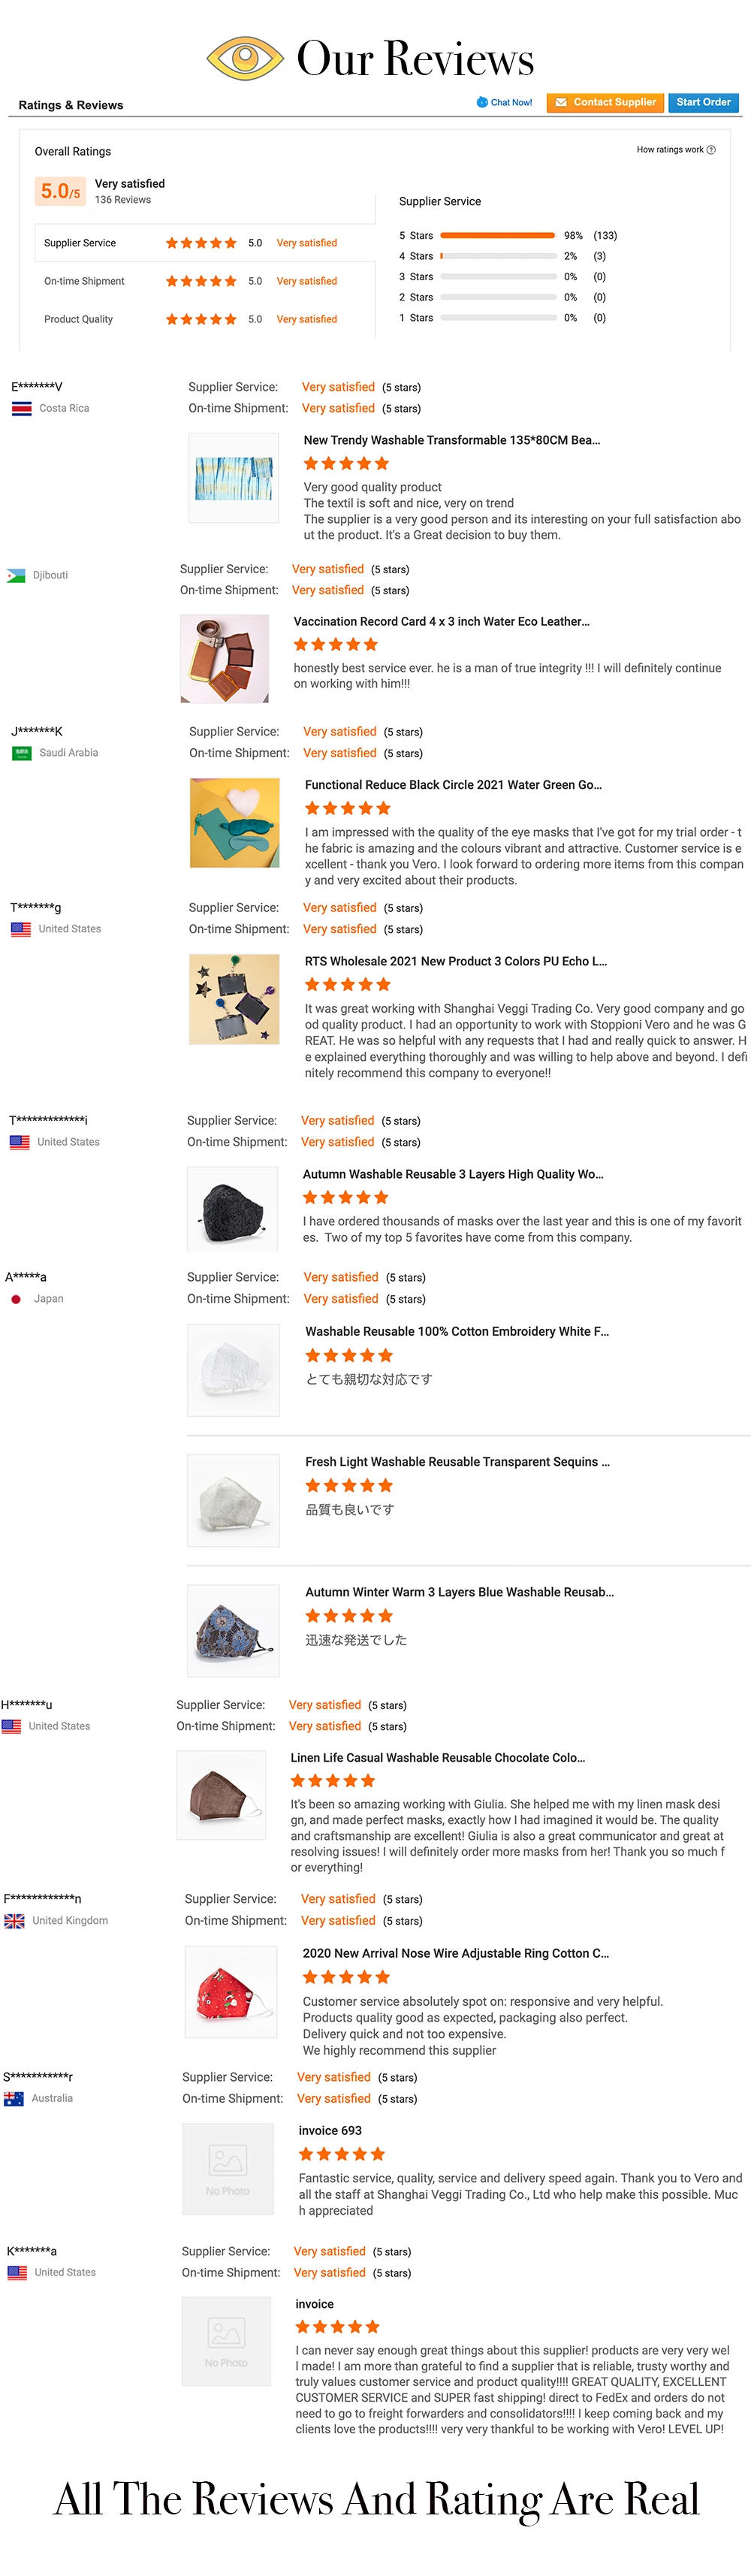Viewport: 751px width, 2576px height.
Task: Open the Vaccination Record Card product title
Action: point(441,621)
